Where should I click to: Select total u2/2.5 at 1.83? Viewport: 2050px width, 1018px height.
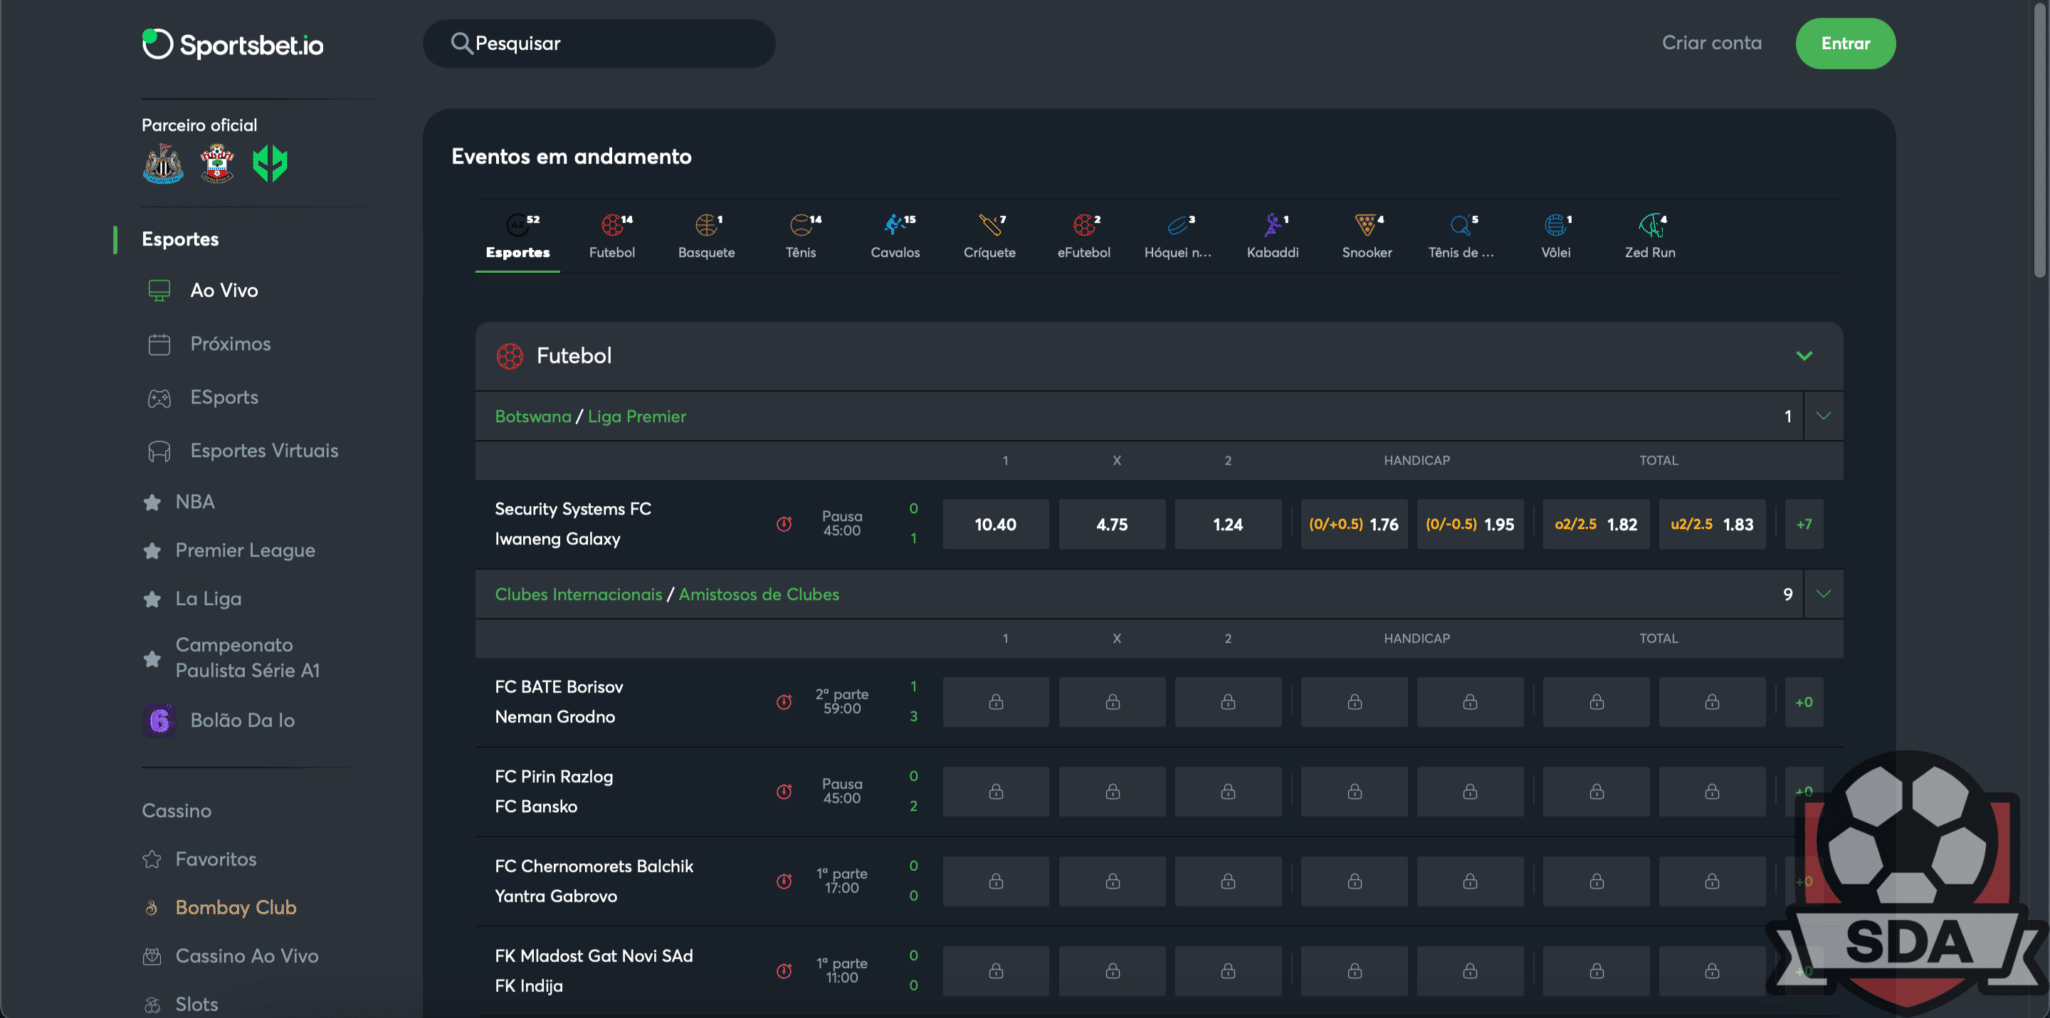pos(1712,524)
